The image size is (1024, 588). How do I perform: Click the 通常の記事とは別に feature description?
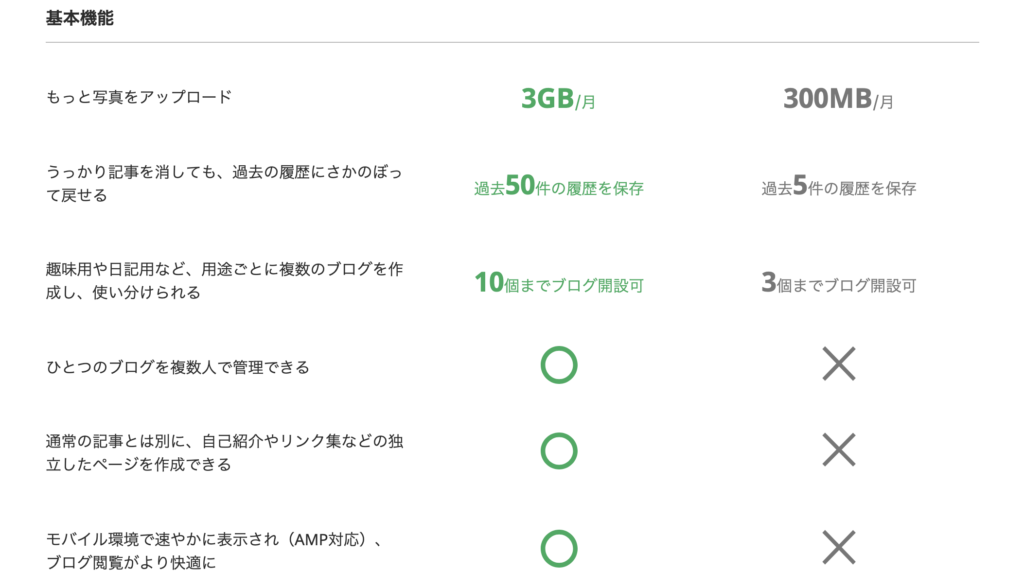point(224,452)
